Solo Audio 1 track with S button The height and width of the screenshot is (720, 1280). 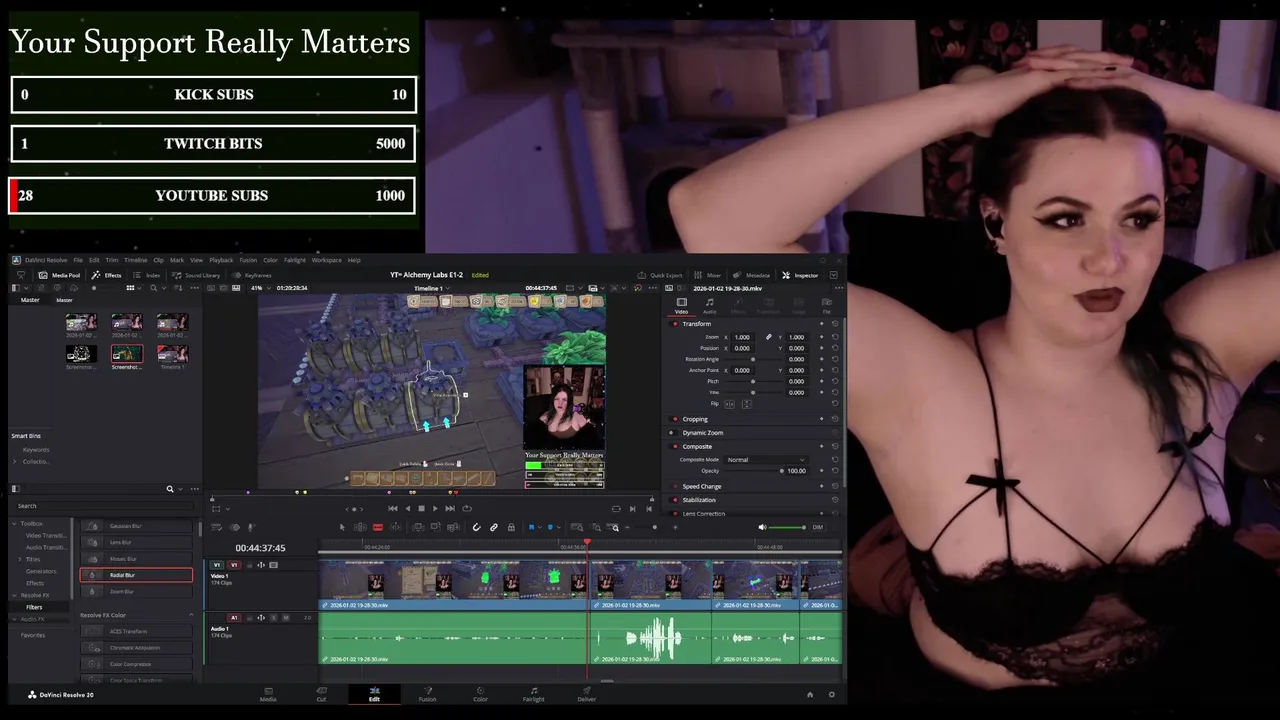click(x=274, y=617)
